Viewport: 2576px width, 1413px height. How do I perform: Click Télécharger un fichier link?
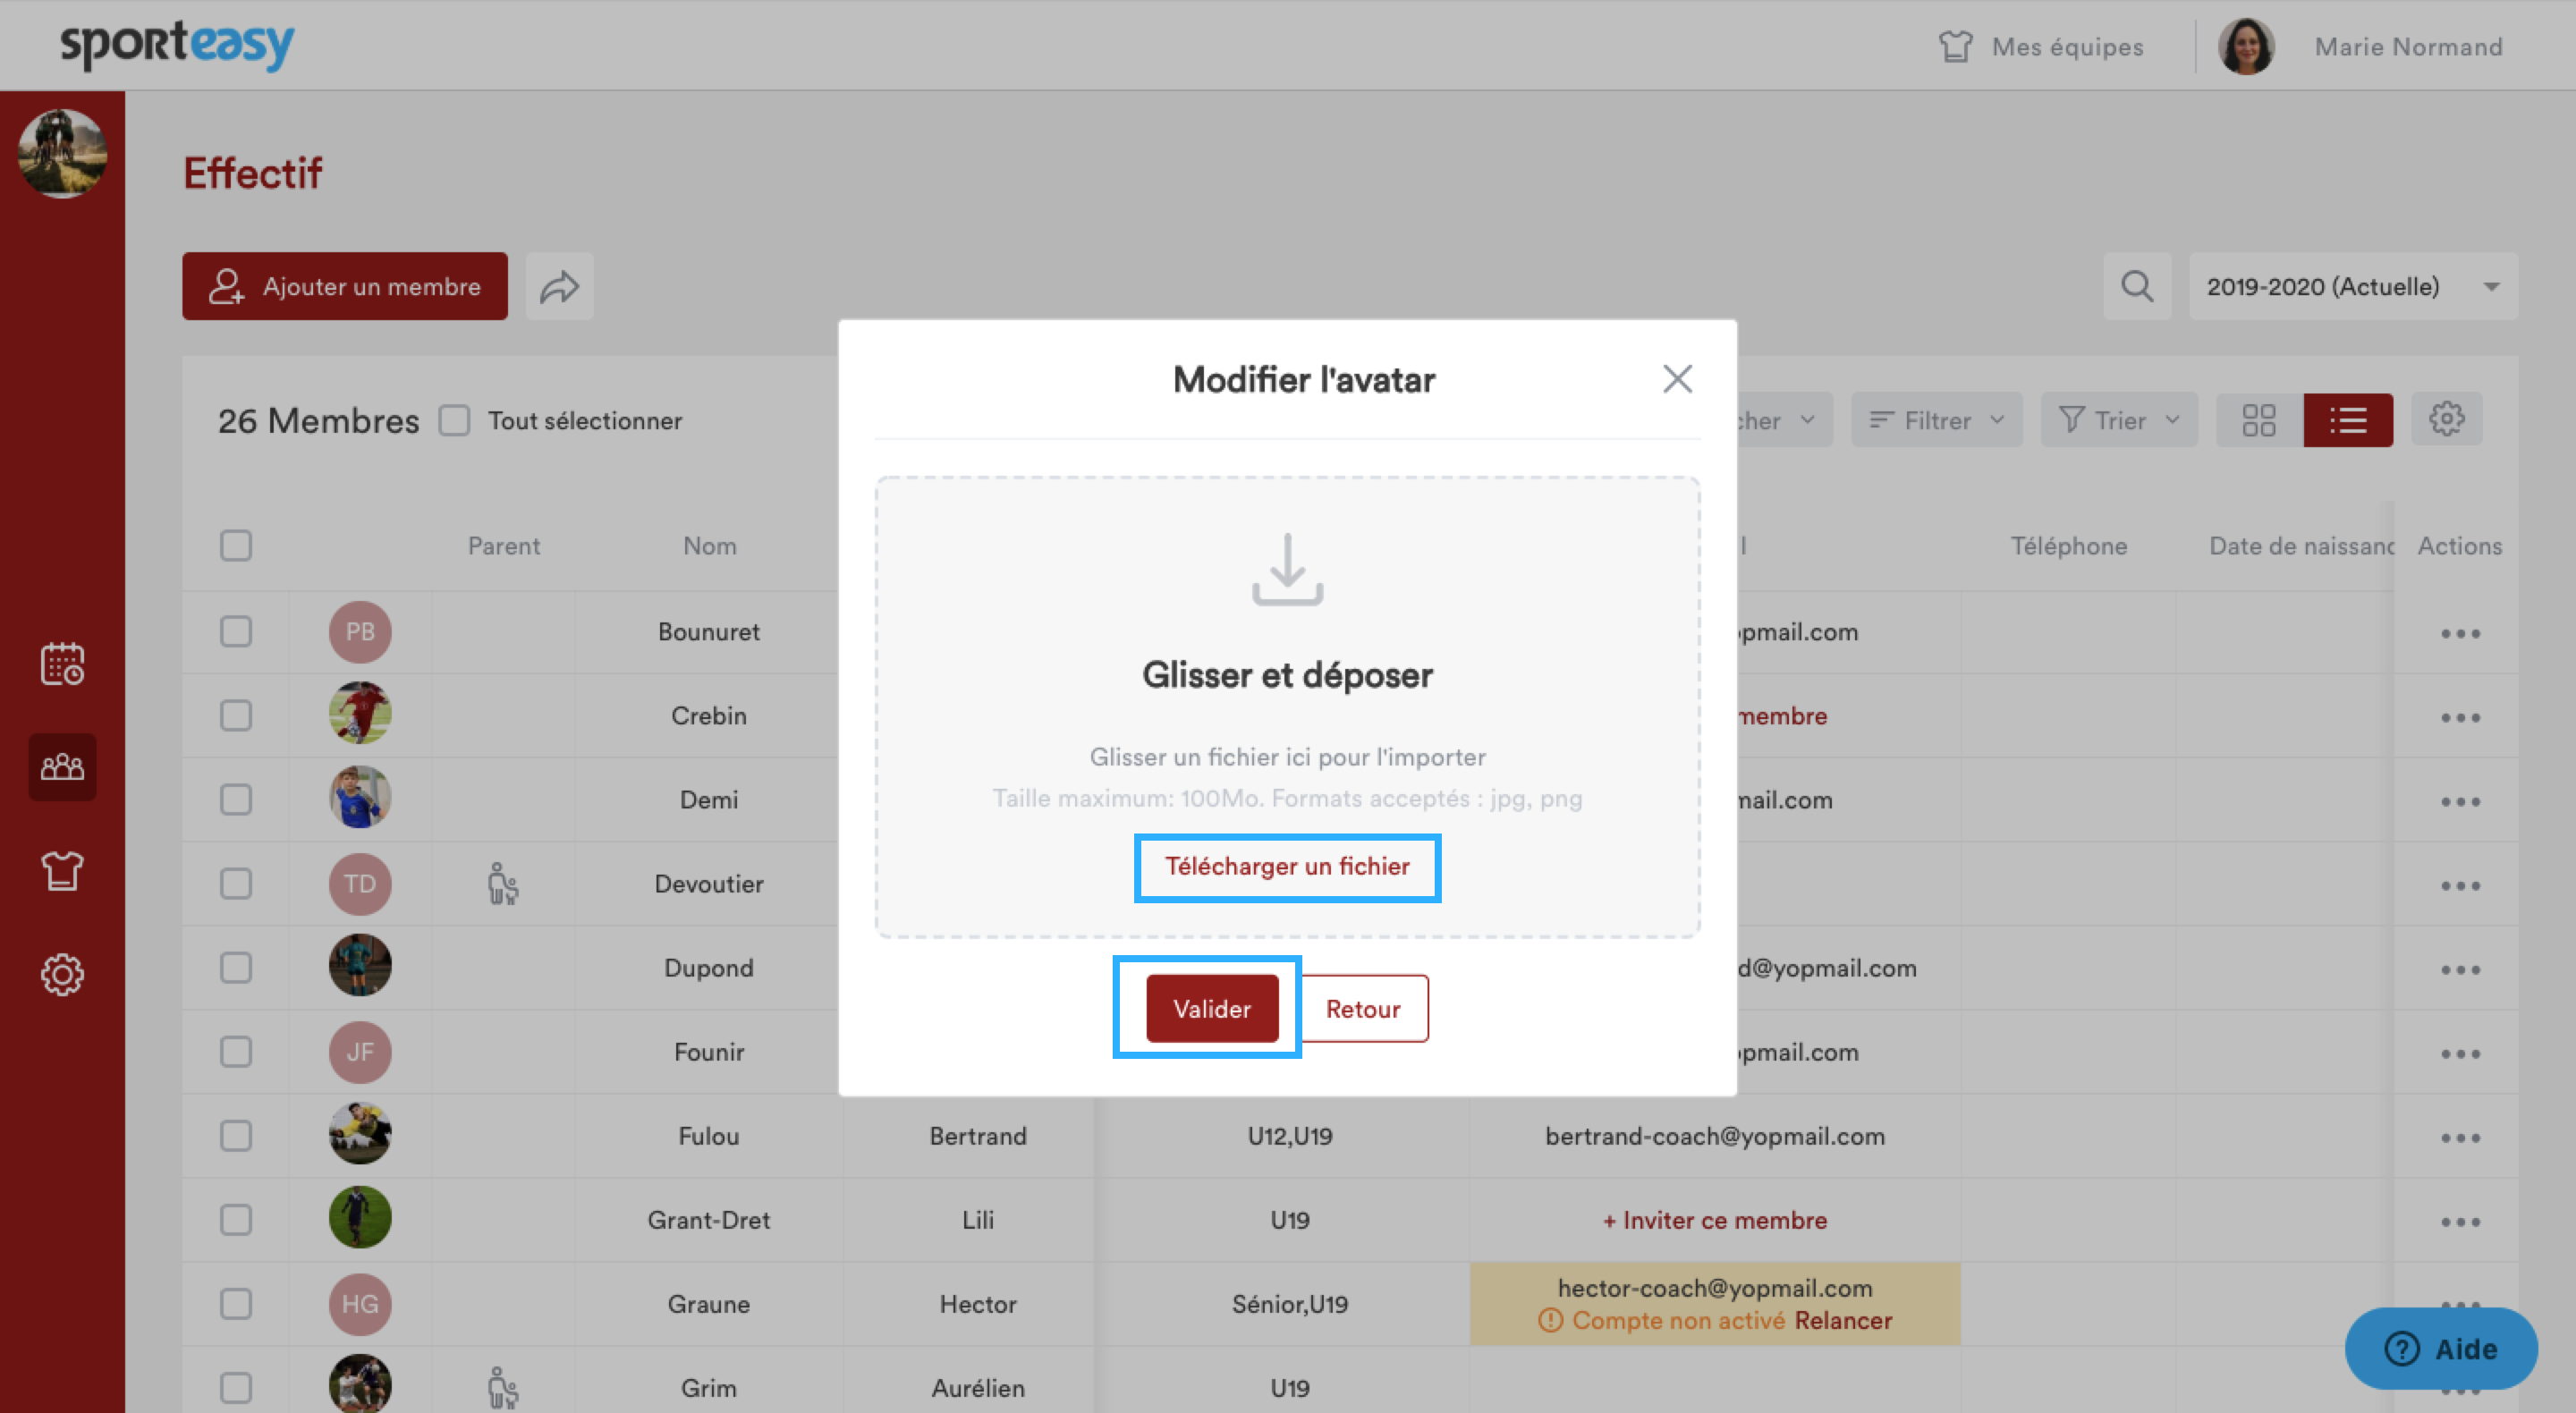(1287, 866)
